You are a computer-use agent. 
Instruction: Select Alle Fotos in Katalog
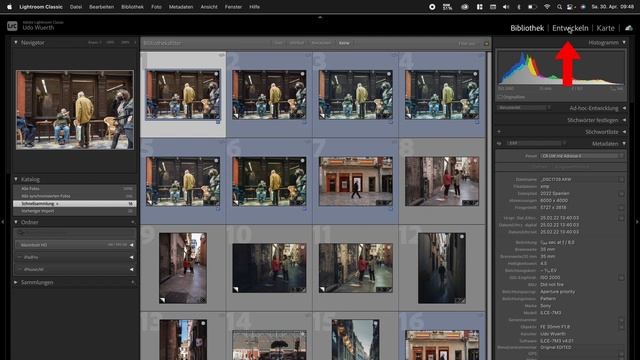(75, 189)
